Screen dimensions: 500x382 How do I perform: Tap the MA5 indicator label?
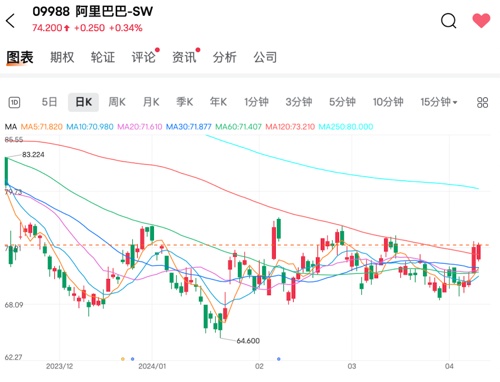pos(41,127)
